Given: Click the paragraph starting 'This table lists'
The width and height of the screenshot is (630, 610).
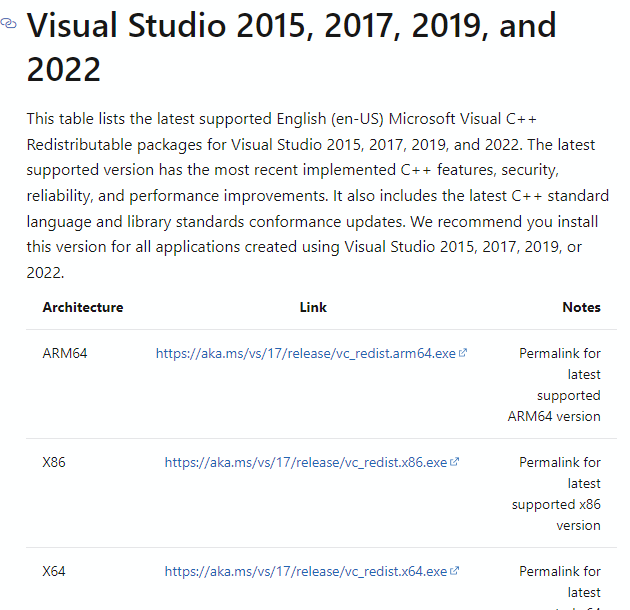Looking at the screenshot, I should [317, 196].
